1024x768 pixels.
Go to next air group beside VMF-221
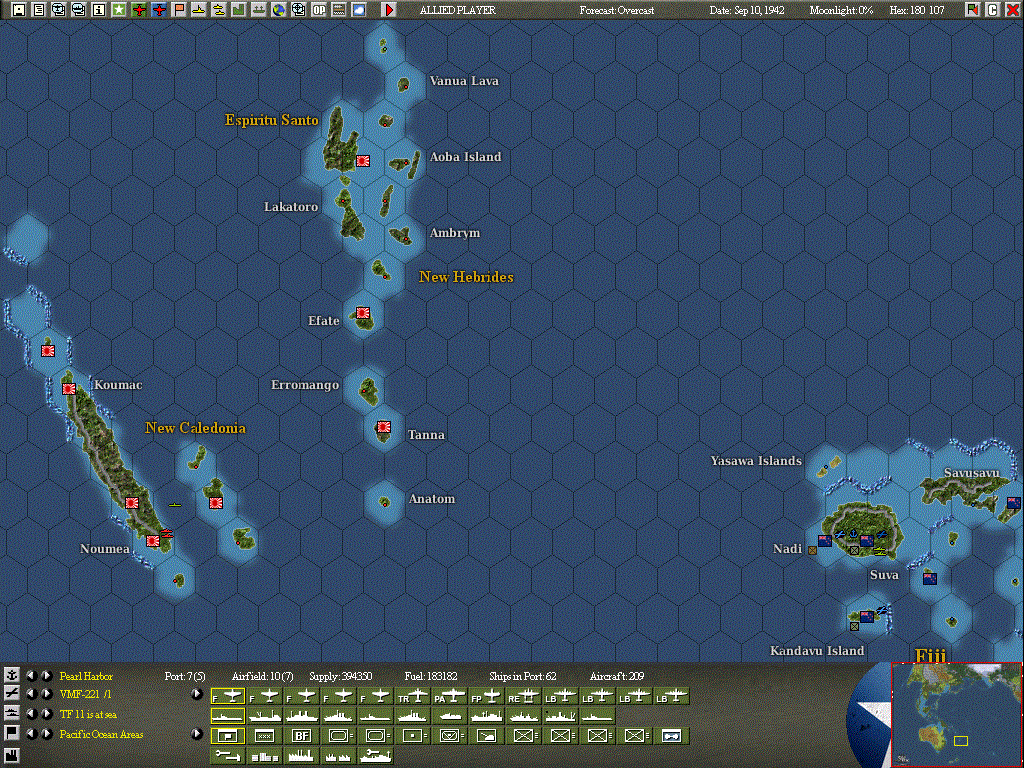point(46,694)
